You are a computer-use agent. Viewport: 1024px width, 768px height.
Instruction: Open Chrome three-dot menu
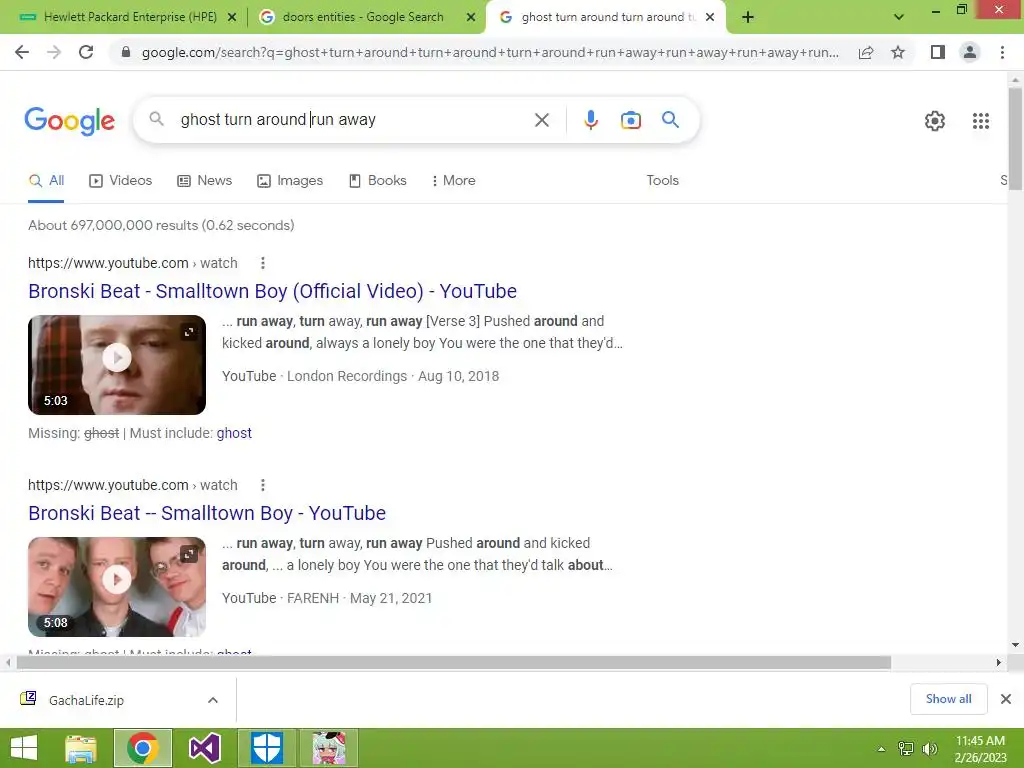(1002, 52)
